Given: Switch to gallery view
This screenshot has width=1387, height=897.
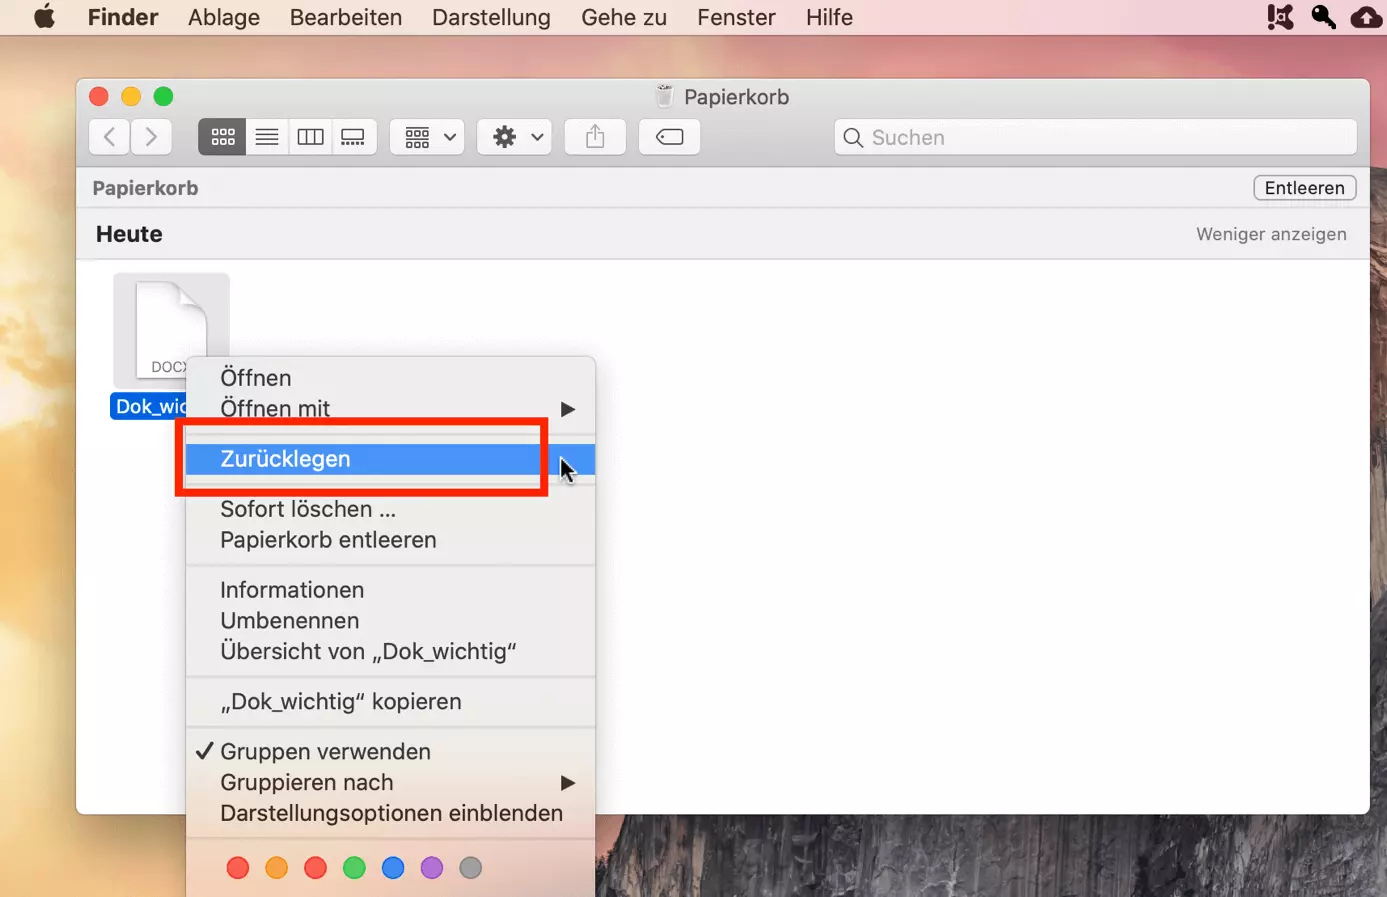Looking at the screenshot, I should coord(354,137).
